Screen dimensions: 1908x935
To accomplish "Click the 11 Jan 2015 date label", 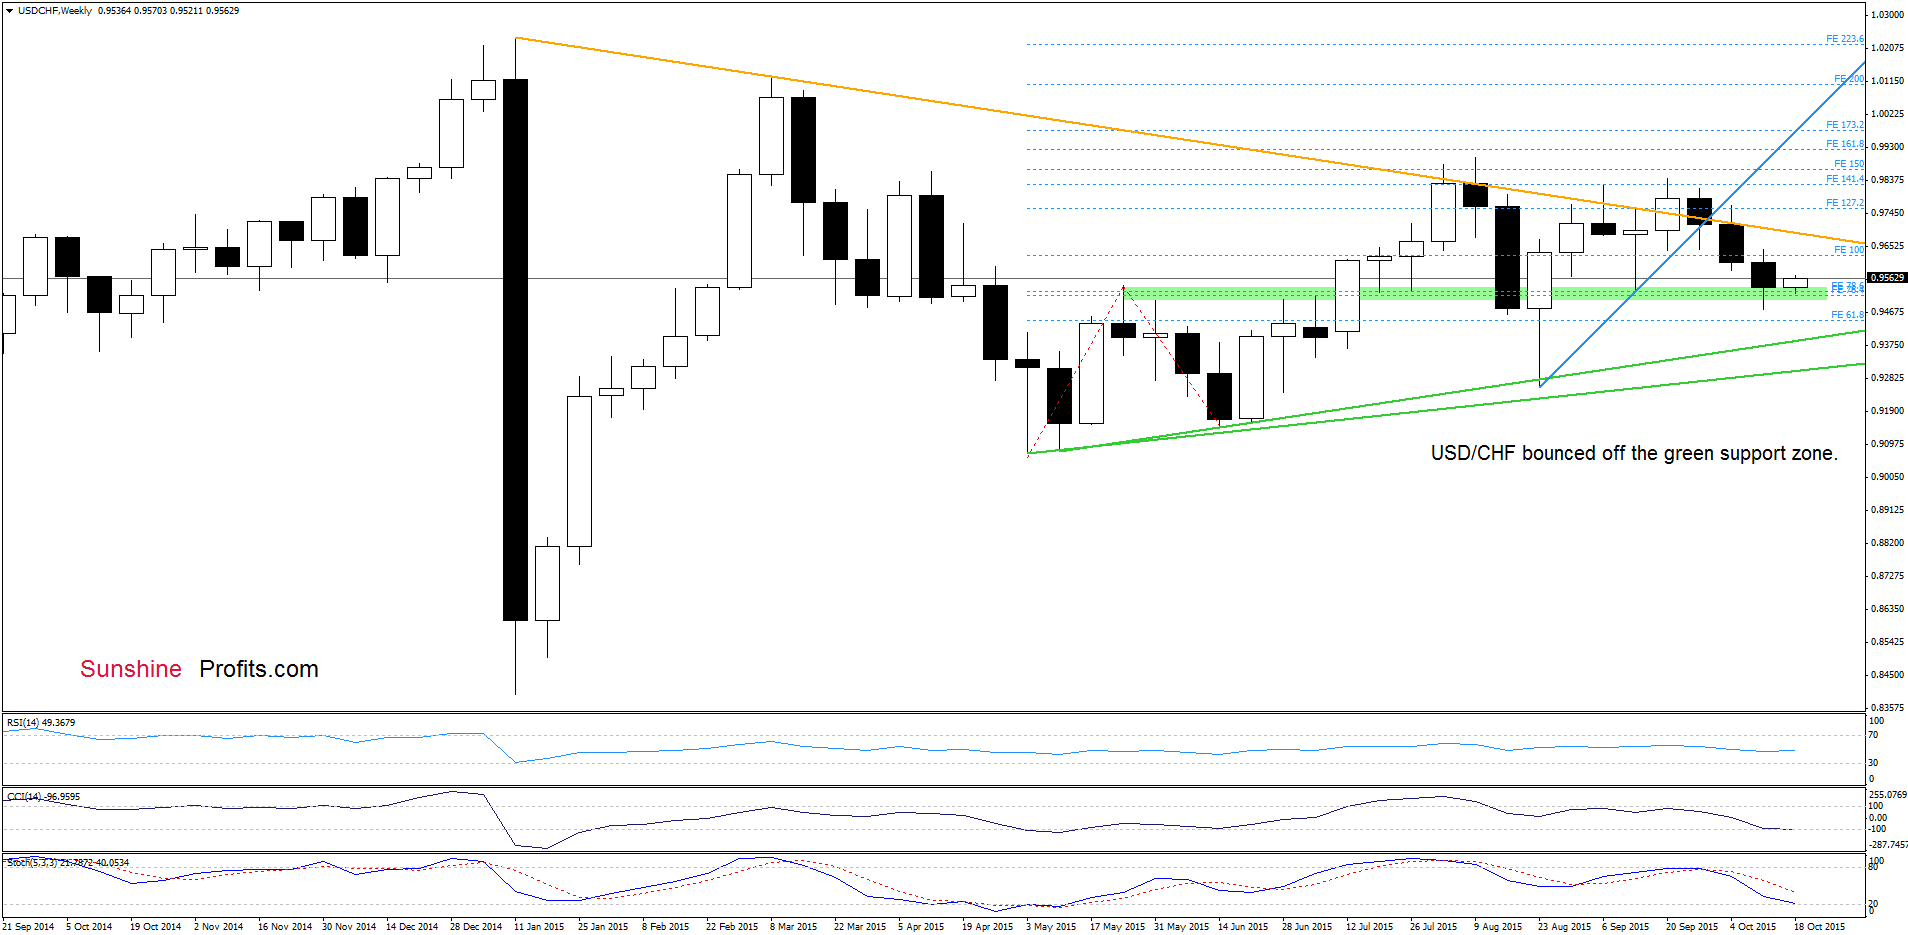I will pyautogui.click(x=539, y=927).
